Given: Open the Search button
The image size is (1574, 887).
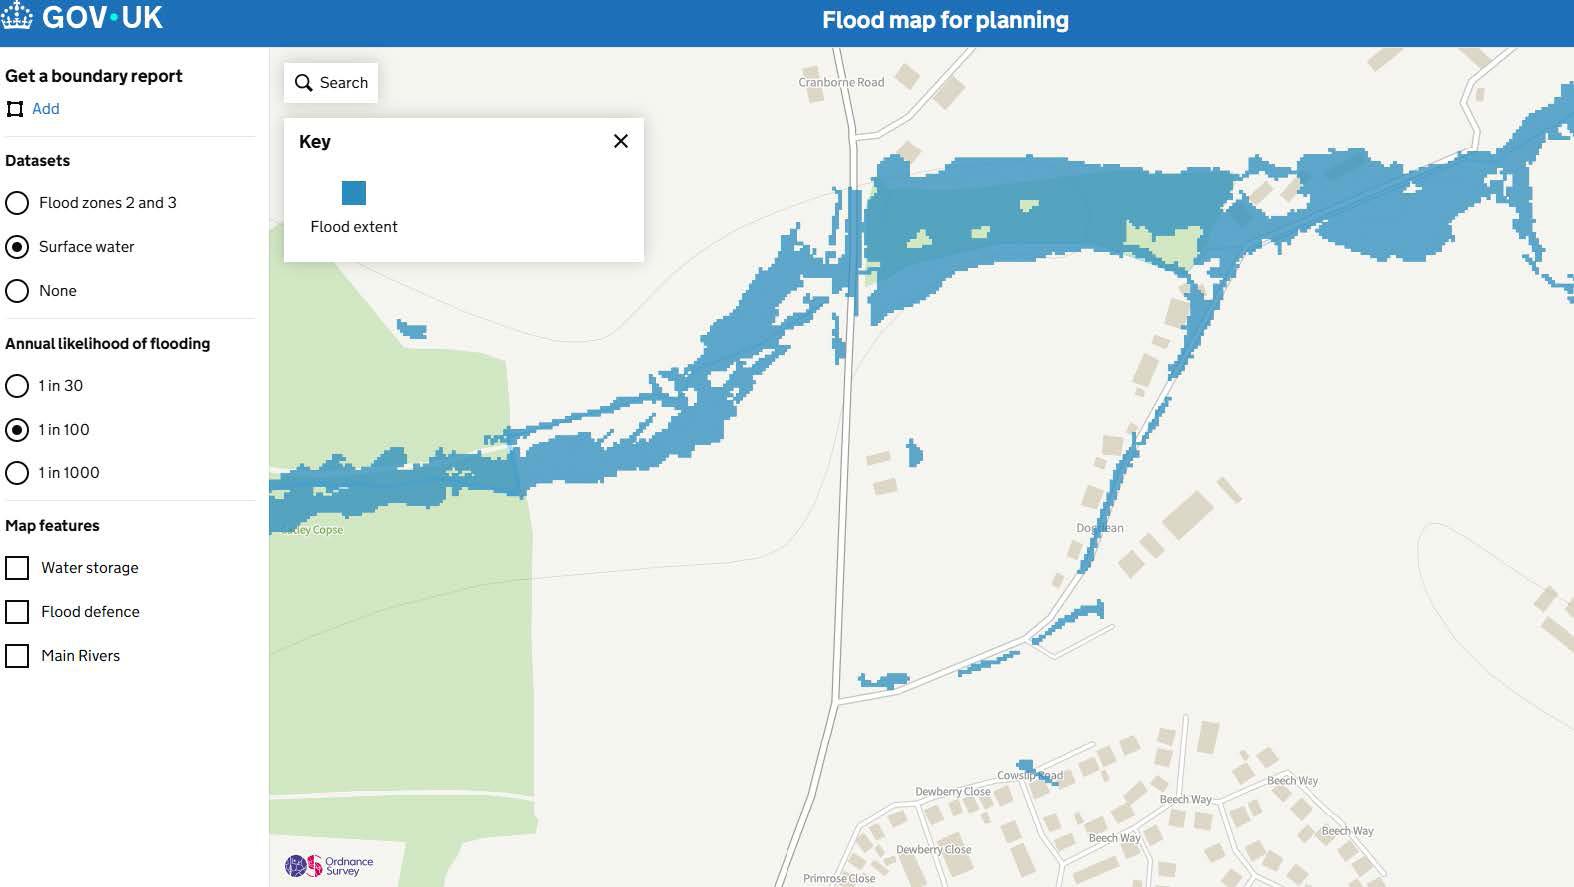Looking at the screenshot, I should (x=331, y=83).
